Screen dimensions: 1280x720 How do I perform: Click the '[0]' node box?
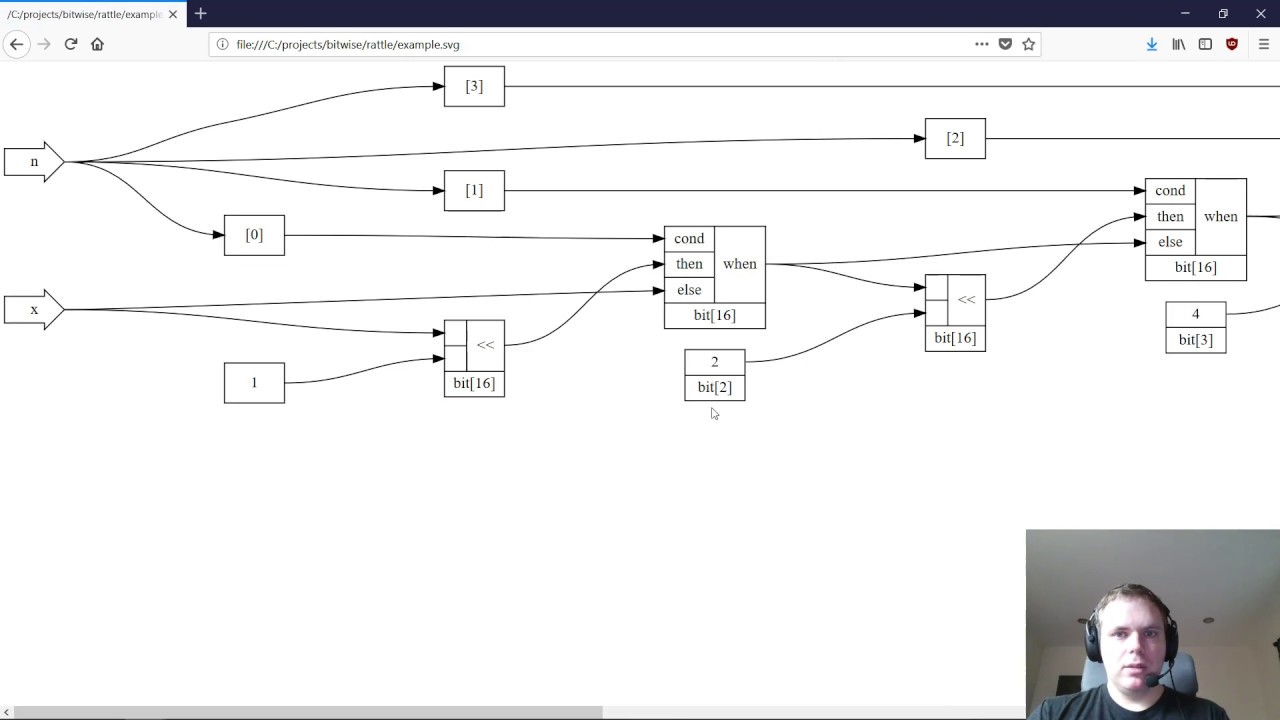coord(254,235)
